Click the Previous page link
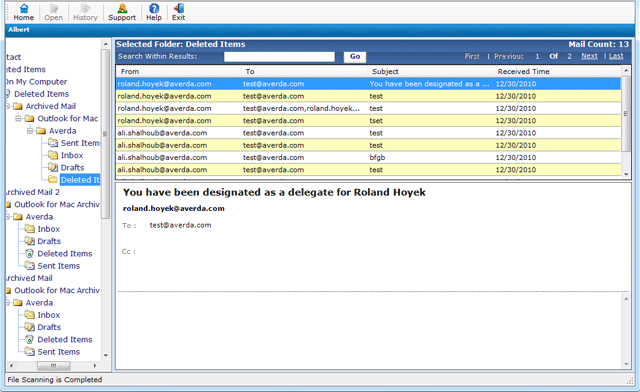The width and height of the screenshot is (640, 392). pyautogui.click(x=509, y=56)
